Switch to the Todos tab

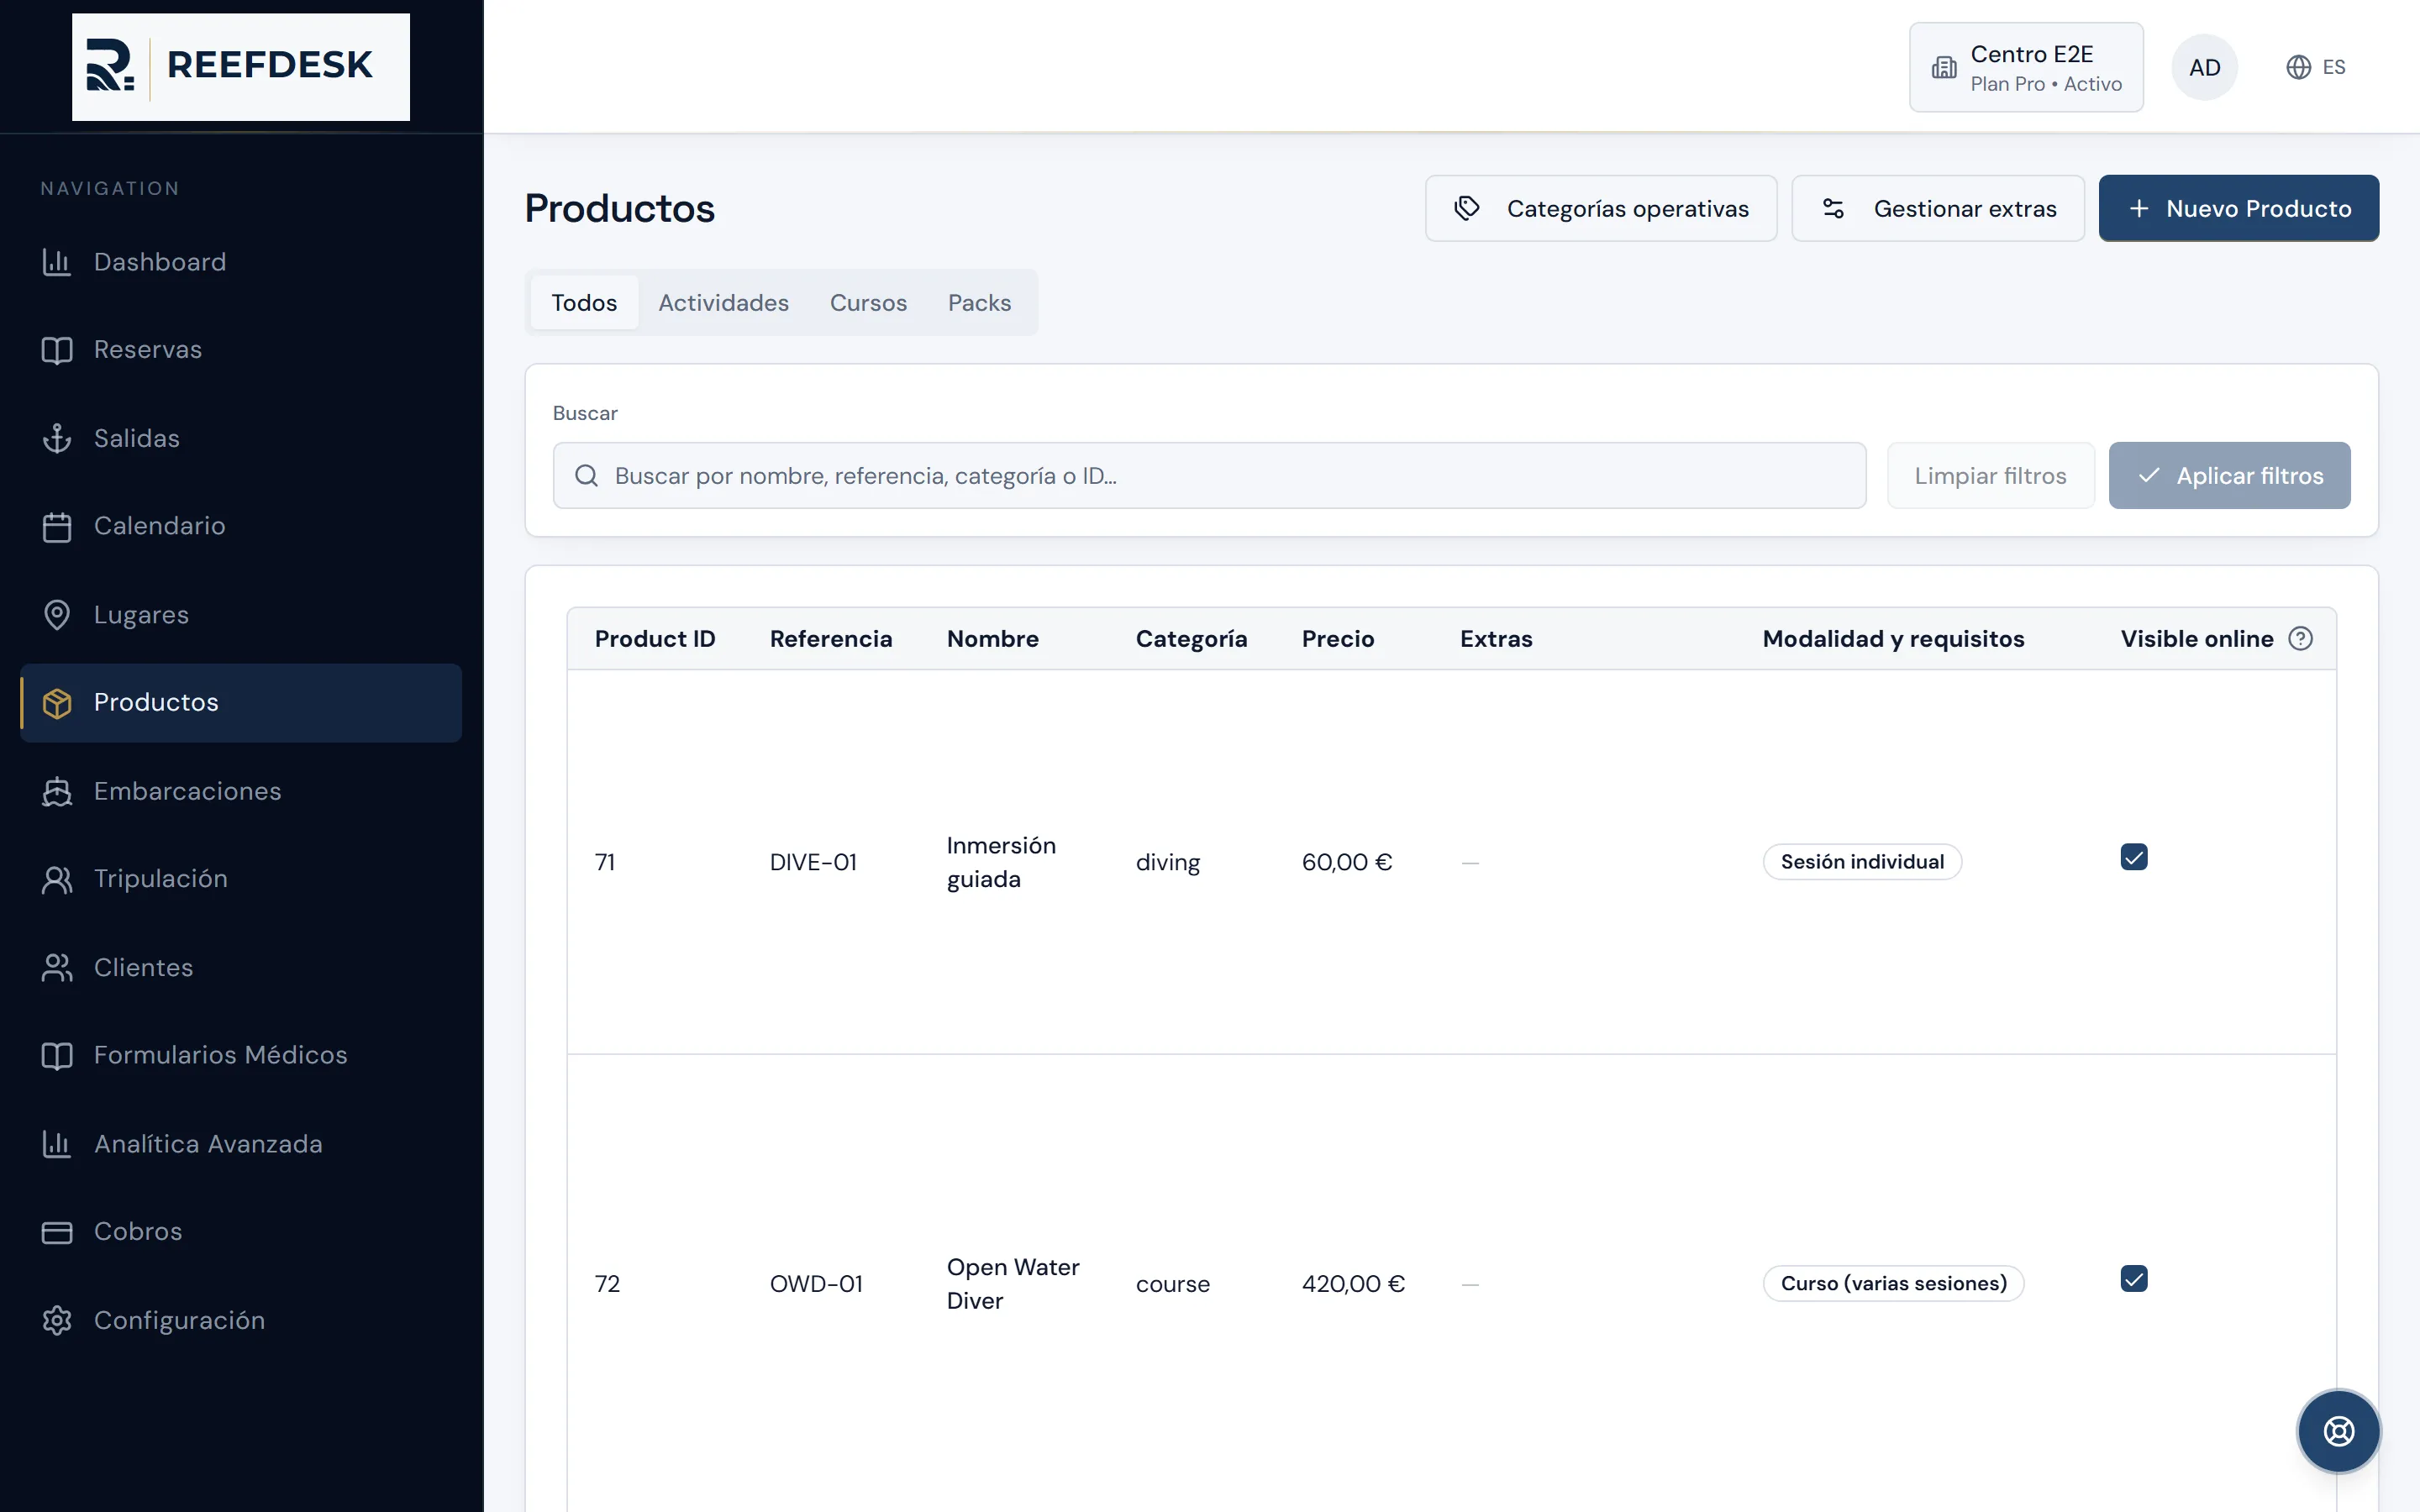[x=584, y=302]
